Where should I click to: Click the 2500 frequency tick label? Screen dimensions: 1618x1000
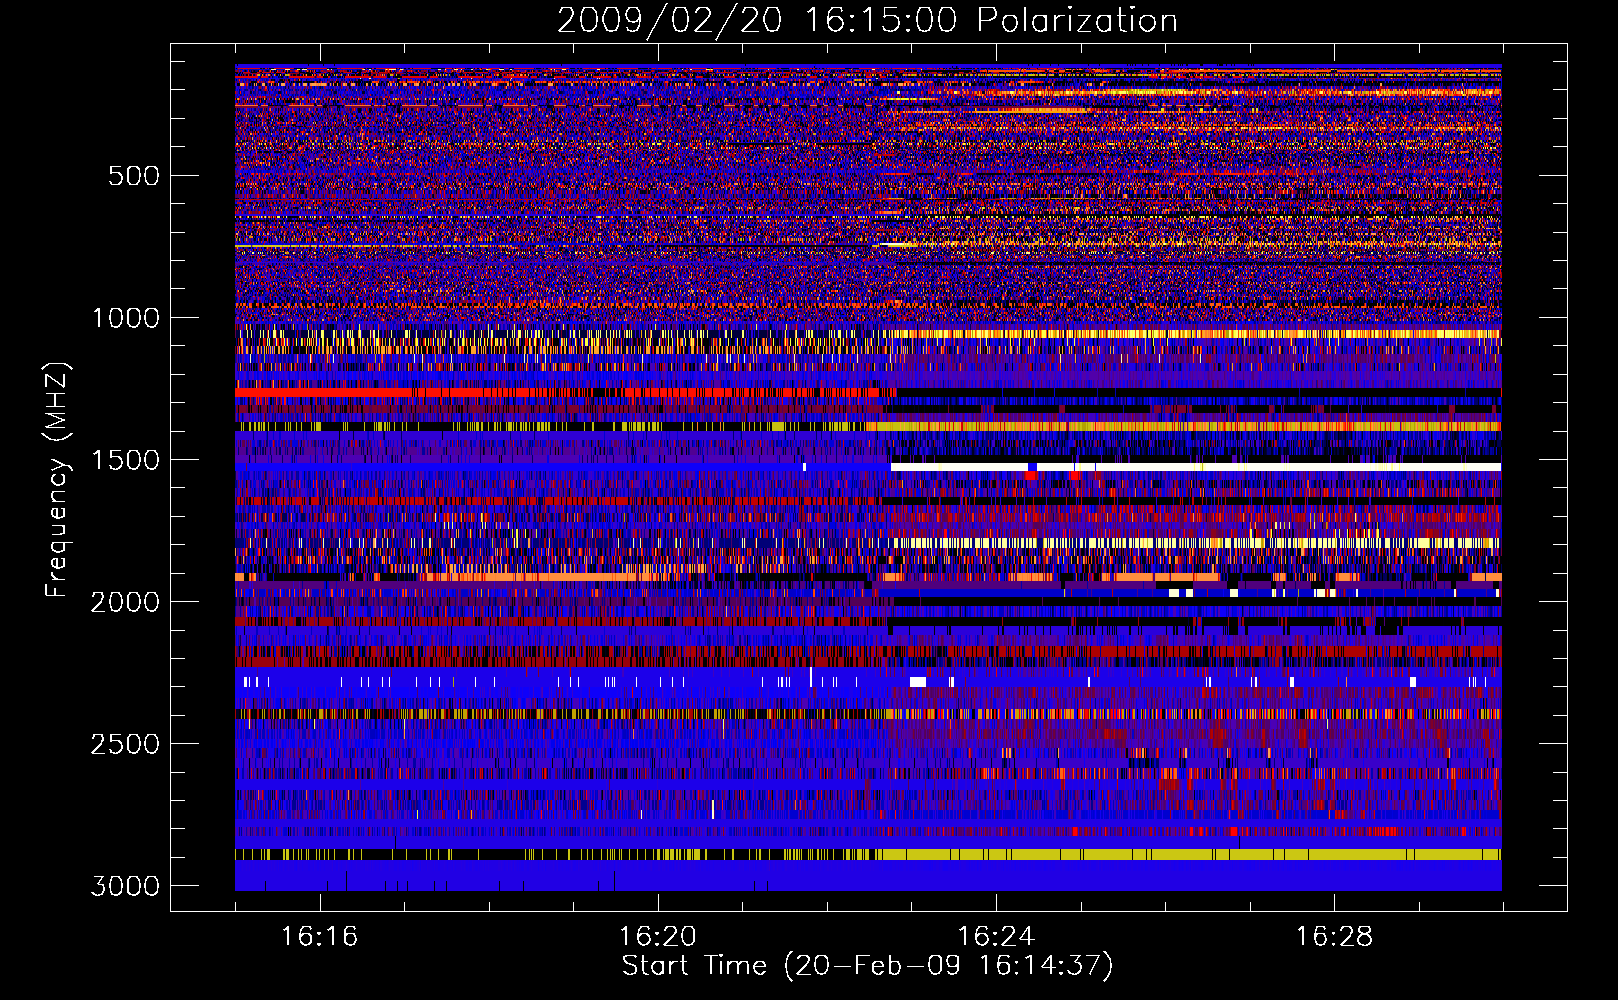[x=126, y=744]
